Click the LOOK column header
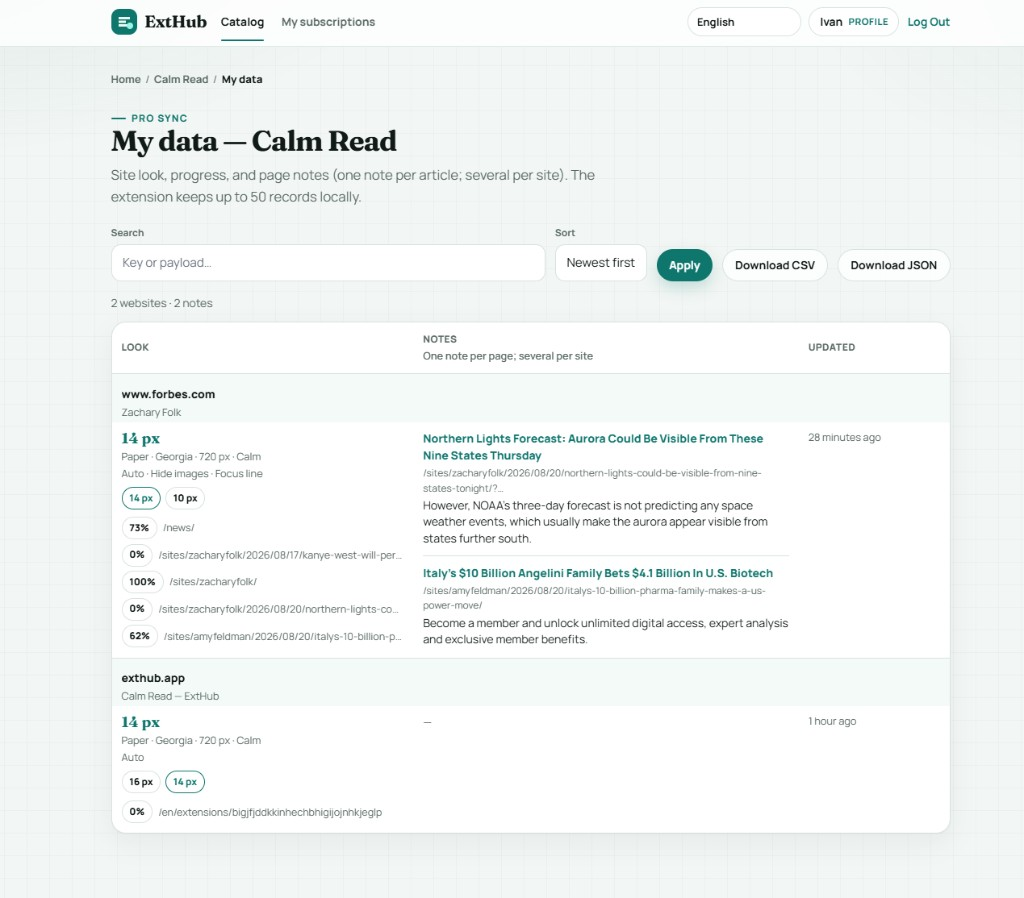 (135, 347)
